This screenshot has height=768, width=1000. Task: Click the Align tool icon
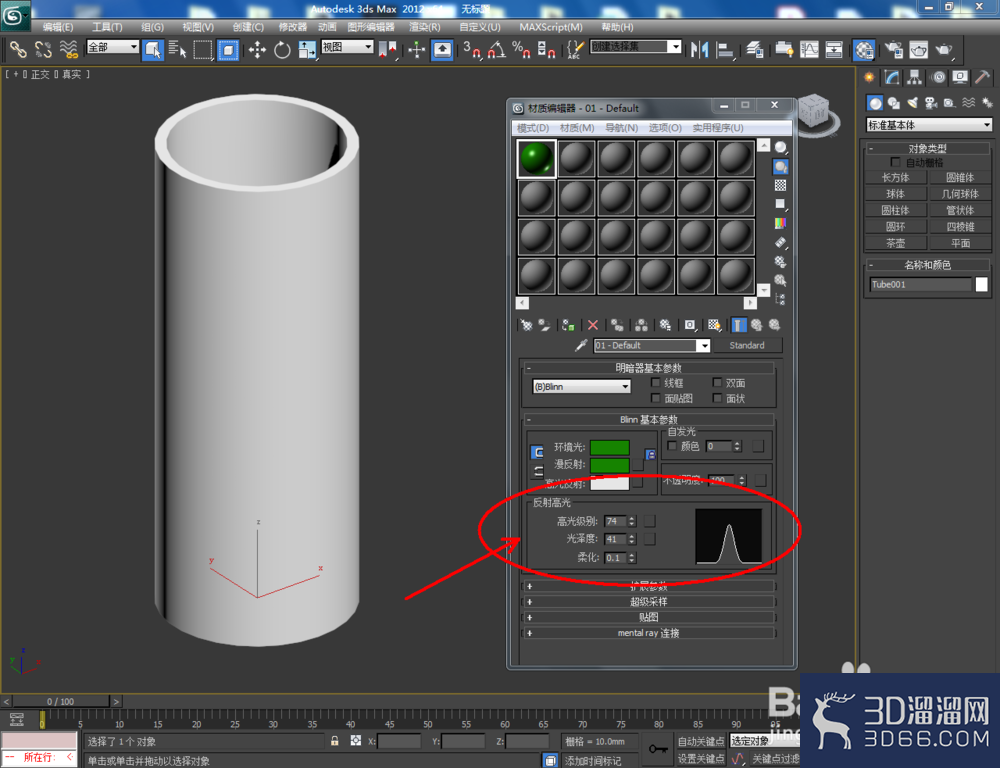pos(725,49)
